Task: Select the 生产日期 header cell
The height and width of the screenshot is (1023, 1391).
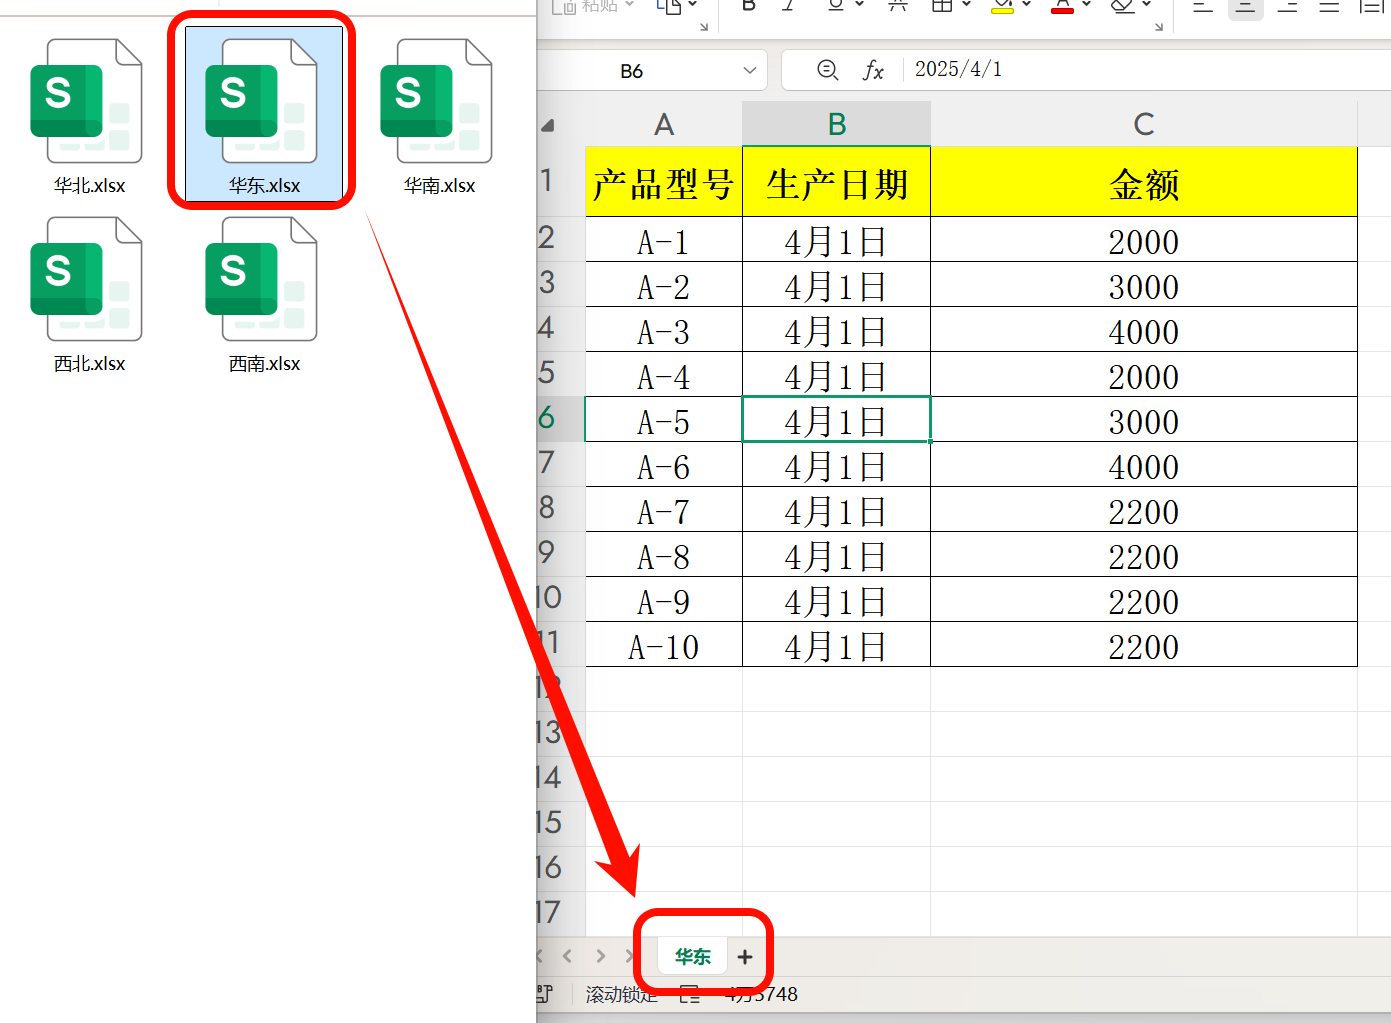Action: pos(837,182)
